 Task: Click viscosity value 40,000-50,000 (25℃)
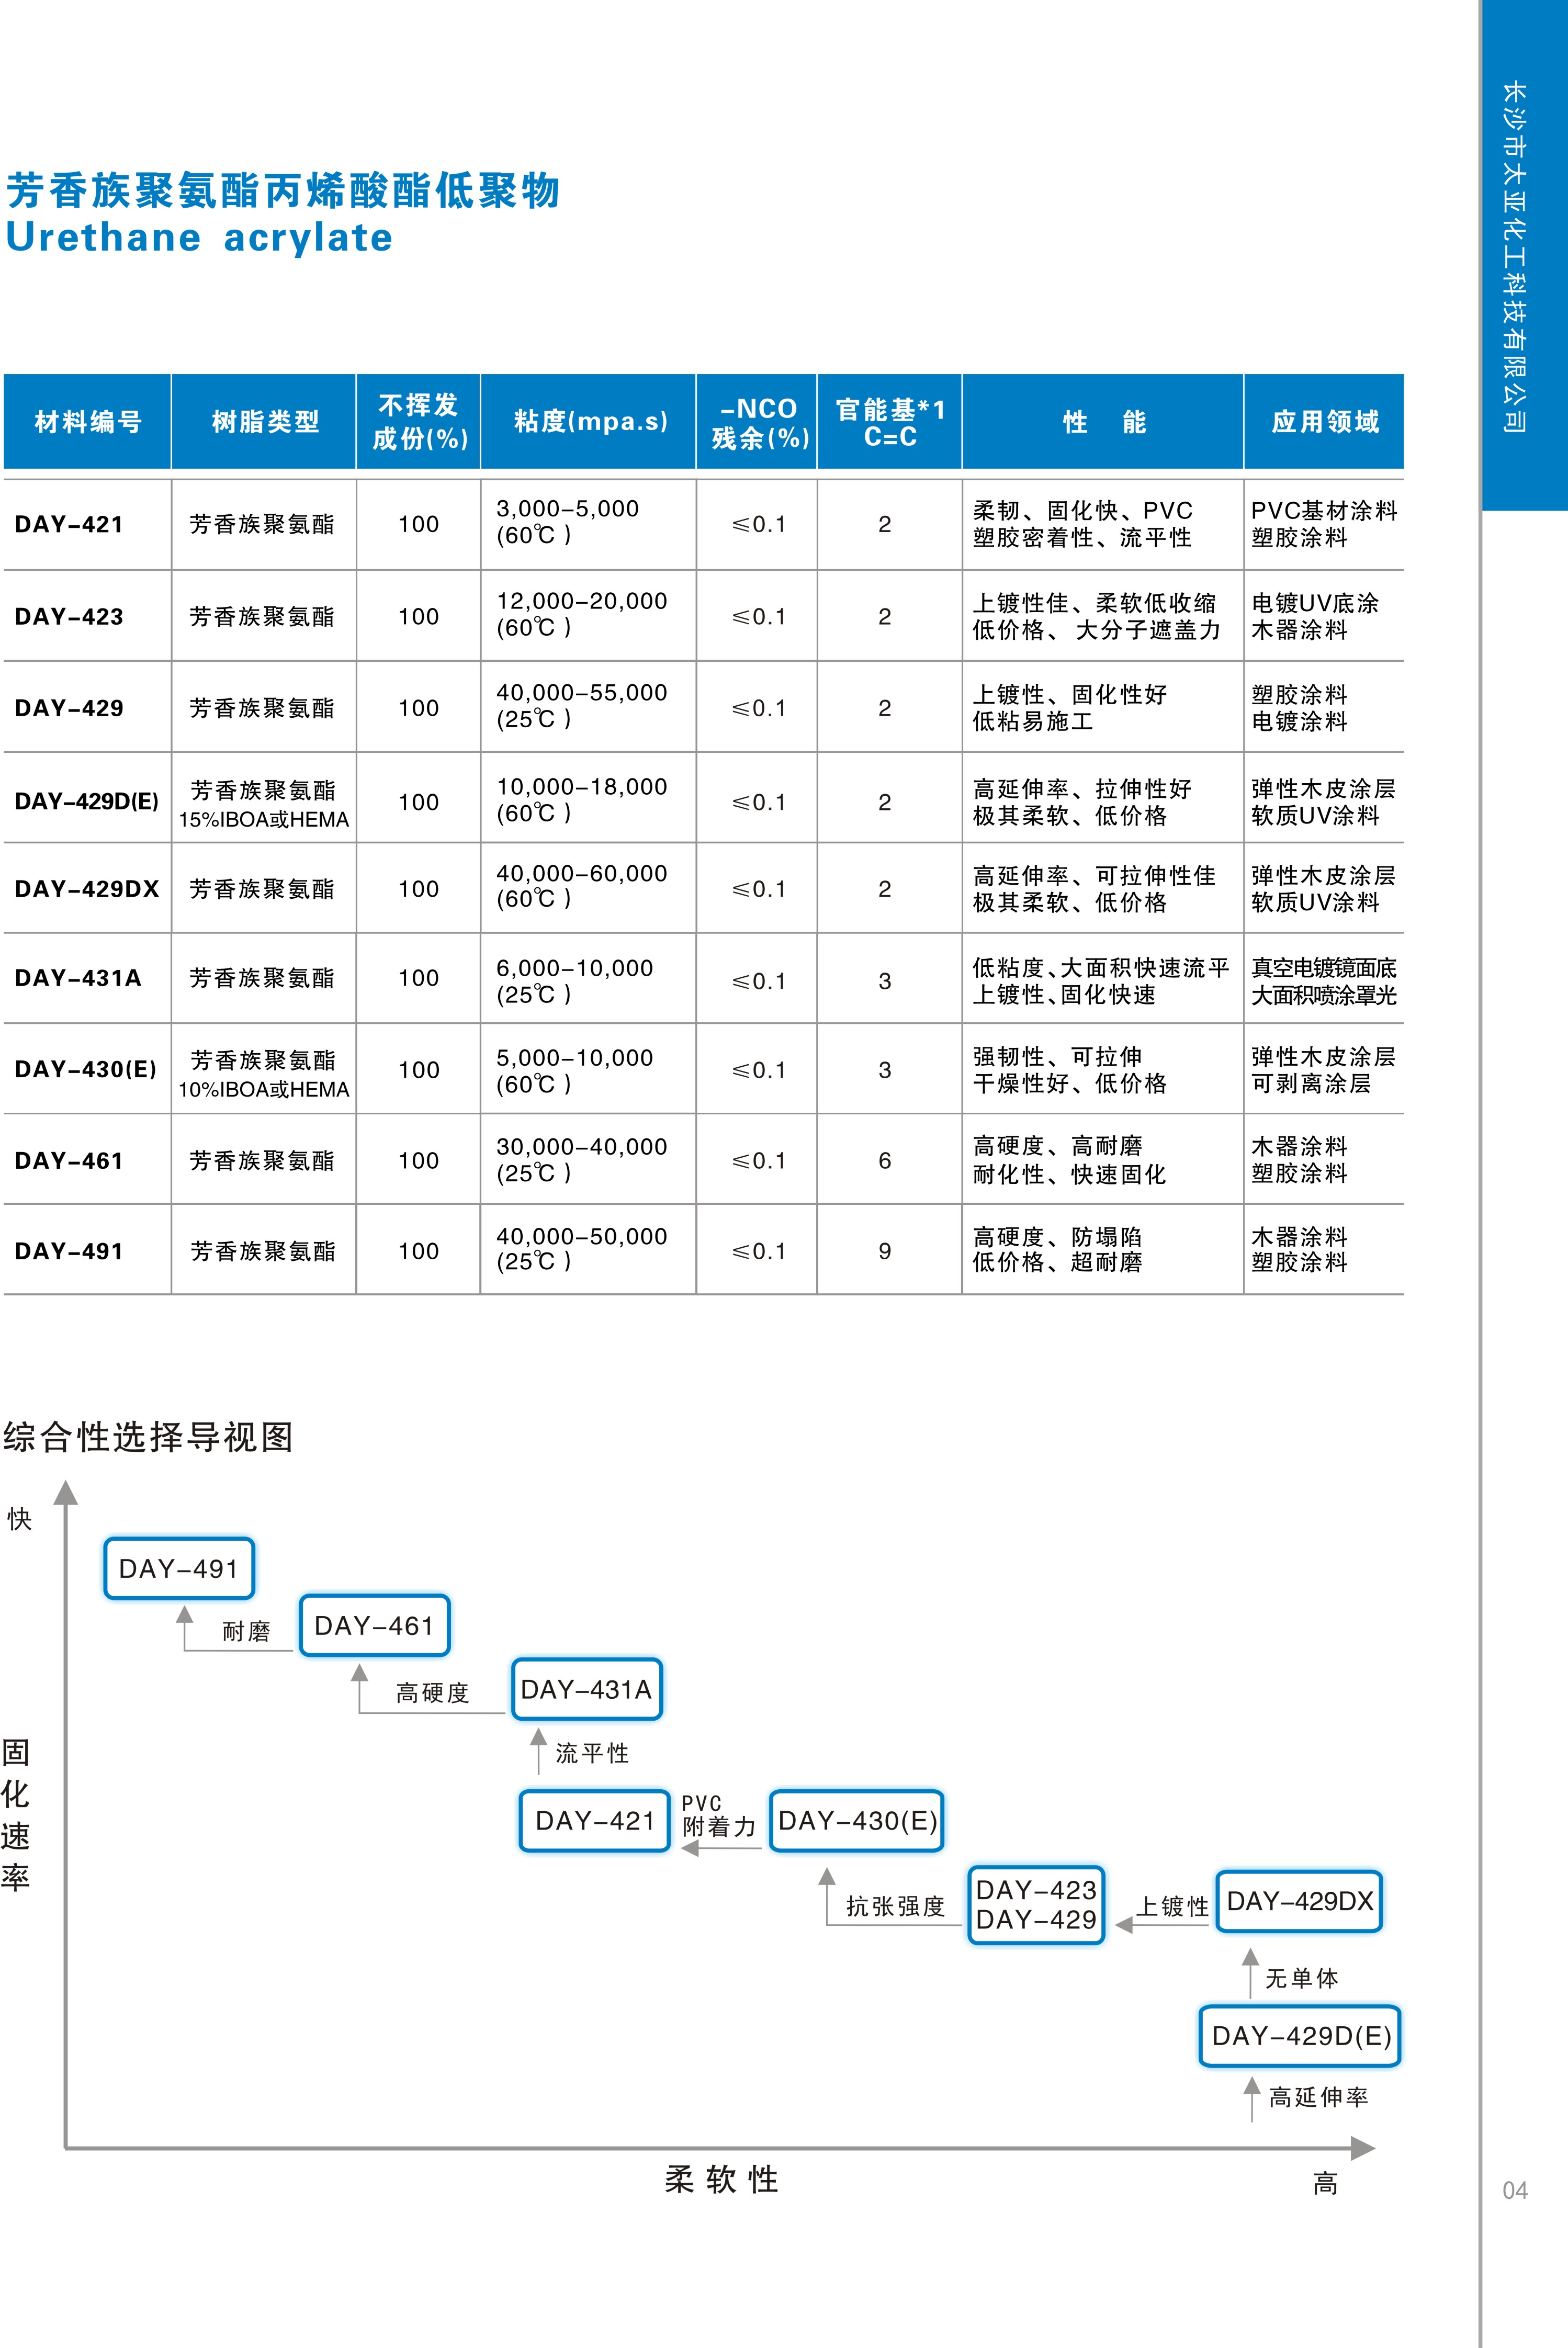581,1248
